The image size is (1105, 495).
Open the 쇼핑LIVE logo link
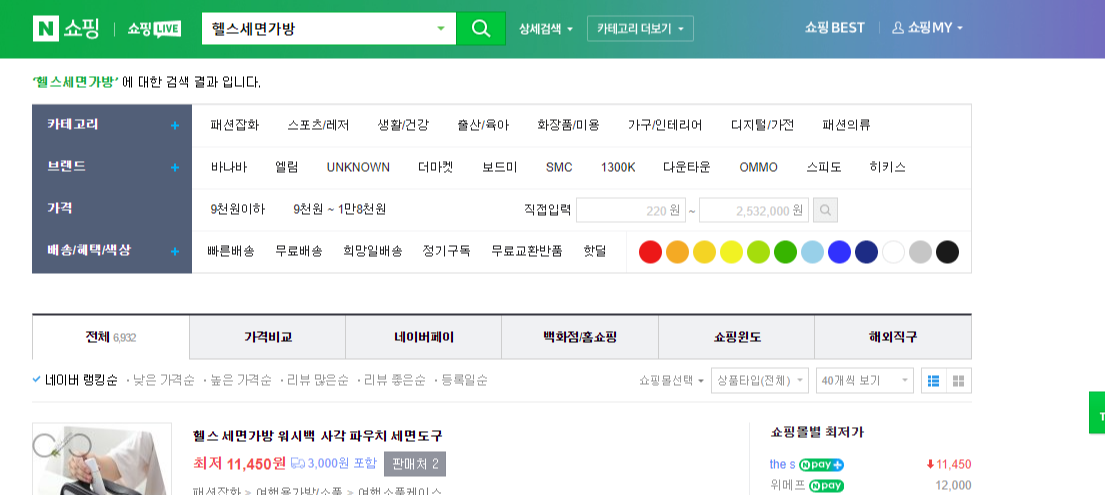click(x=154, y=29)
